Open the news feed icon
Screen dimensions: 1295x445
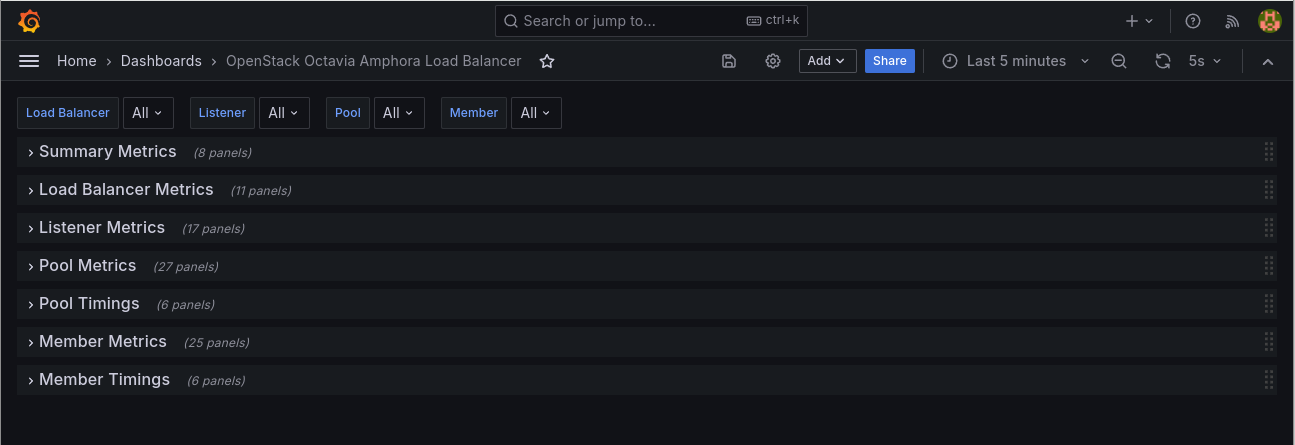coord(1232,21)
